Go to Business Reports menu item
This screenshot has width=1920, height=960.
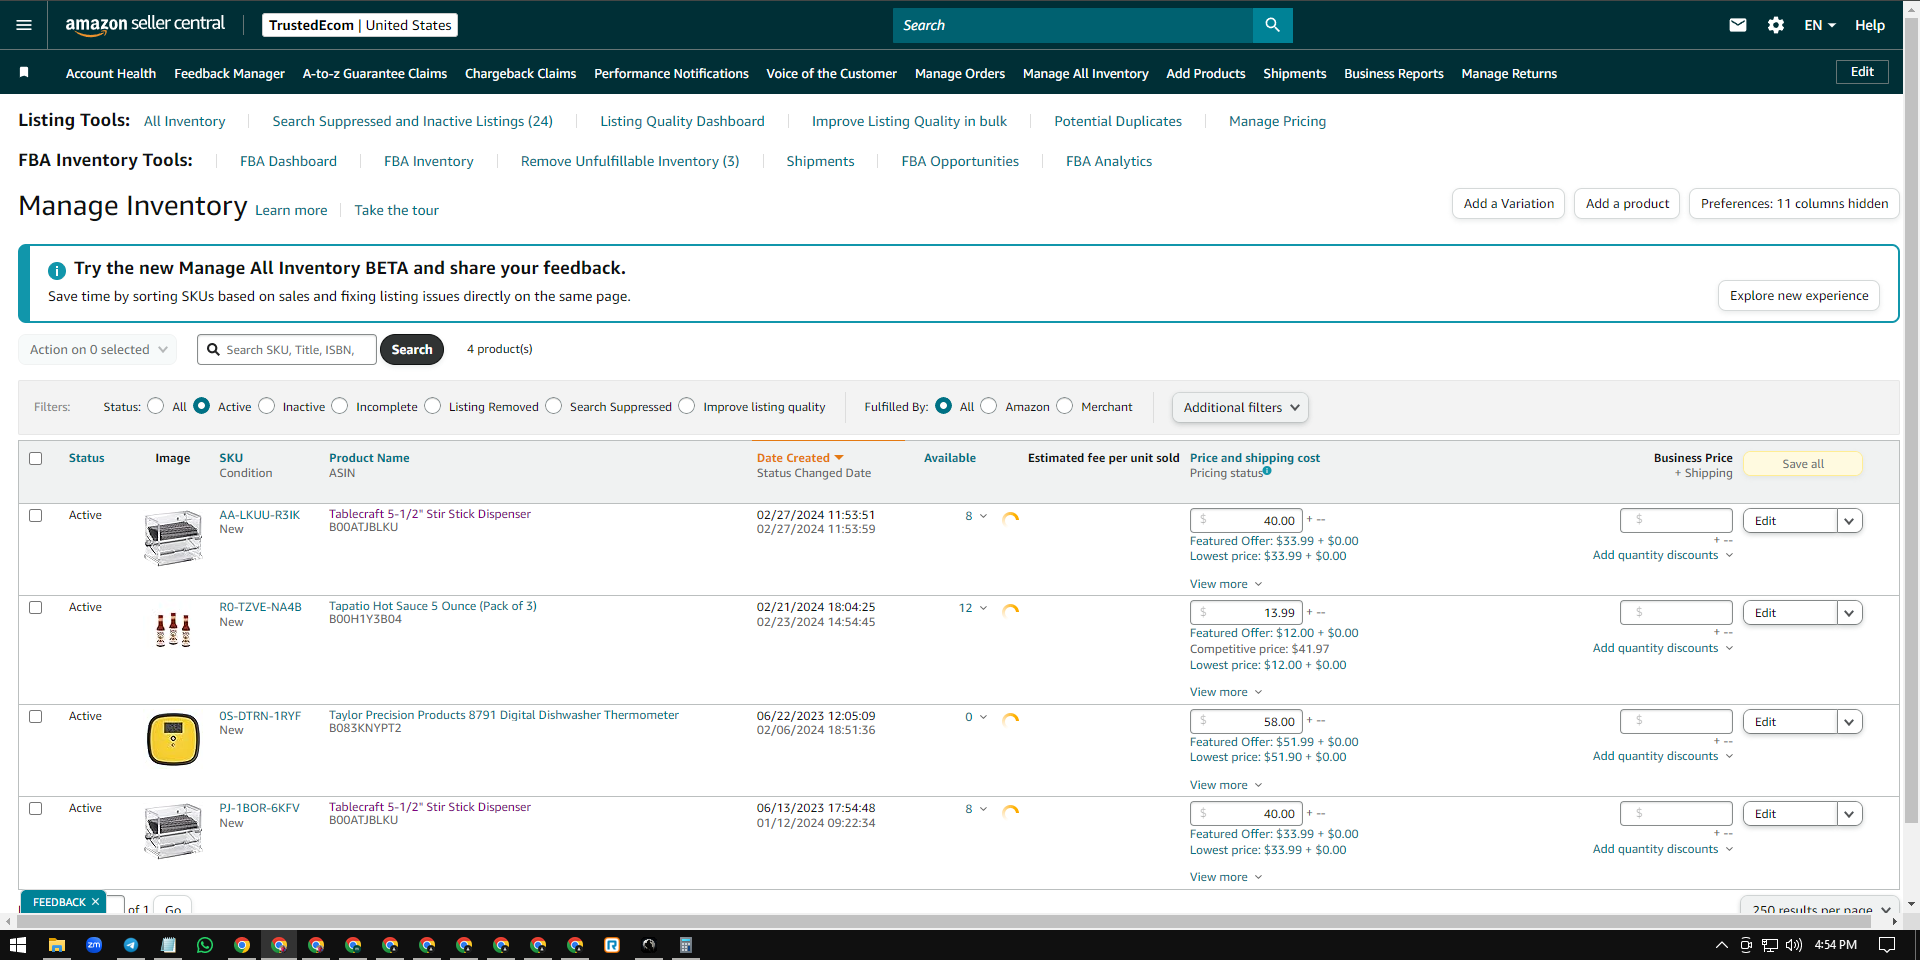click(1394, 73)
